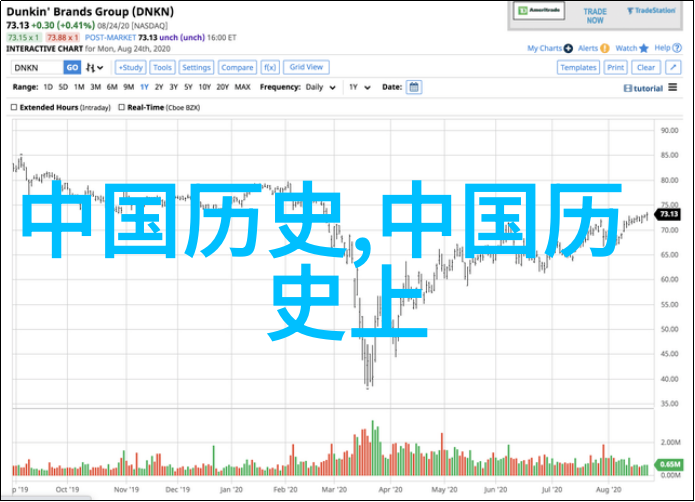Click the Dunkin' Brands Group (DNKN) title
This screenshot has height=502, width=695.
coord(90,12)
